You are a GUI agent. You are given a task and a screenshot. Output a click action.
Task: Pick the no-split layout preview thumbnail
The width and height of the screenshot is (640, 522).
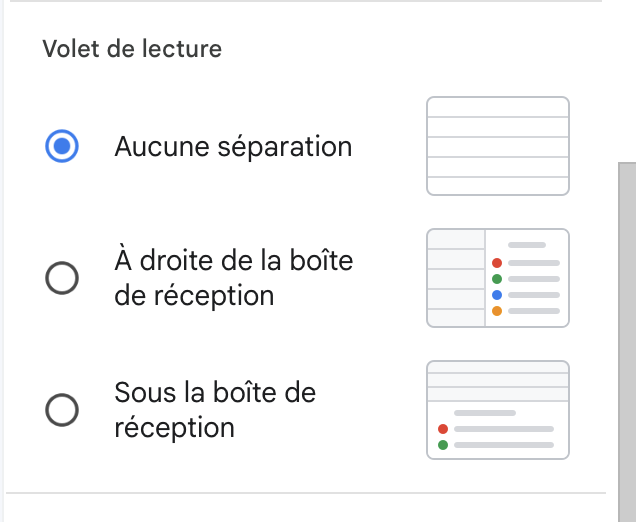coord(498,146)
